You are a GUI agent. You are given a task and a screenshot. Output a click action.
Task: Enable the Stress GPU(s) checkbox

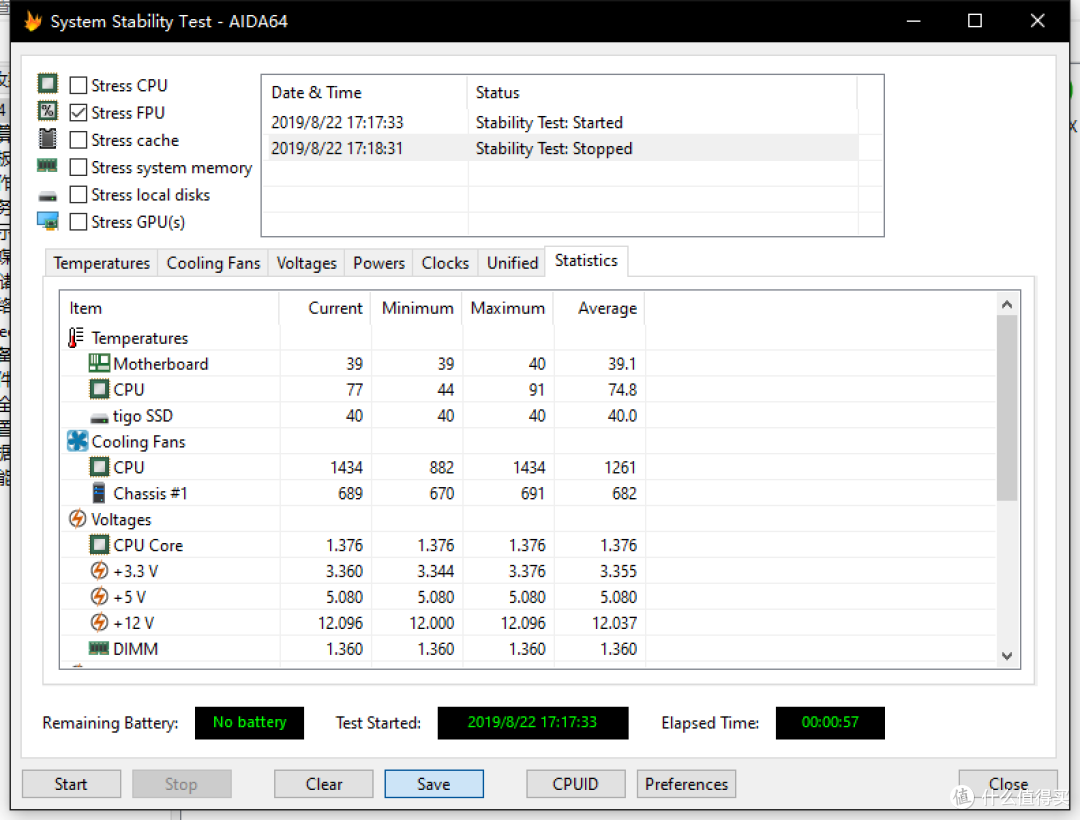pyautogui.click(x=79, y=222)
